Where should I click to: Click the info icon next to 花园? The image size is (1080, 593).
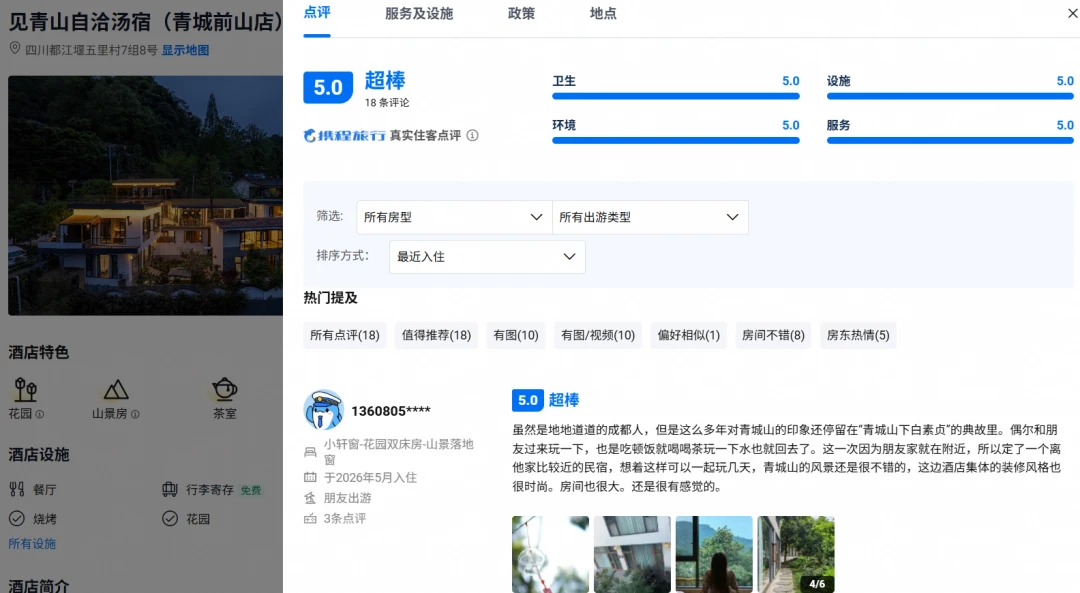[40, 414]
